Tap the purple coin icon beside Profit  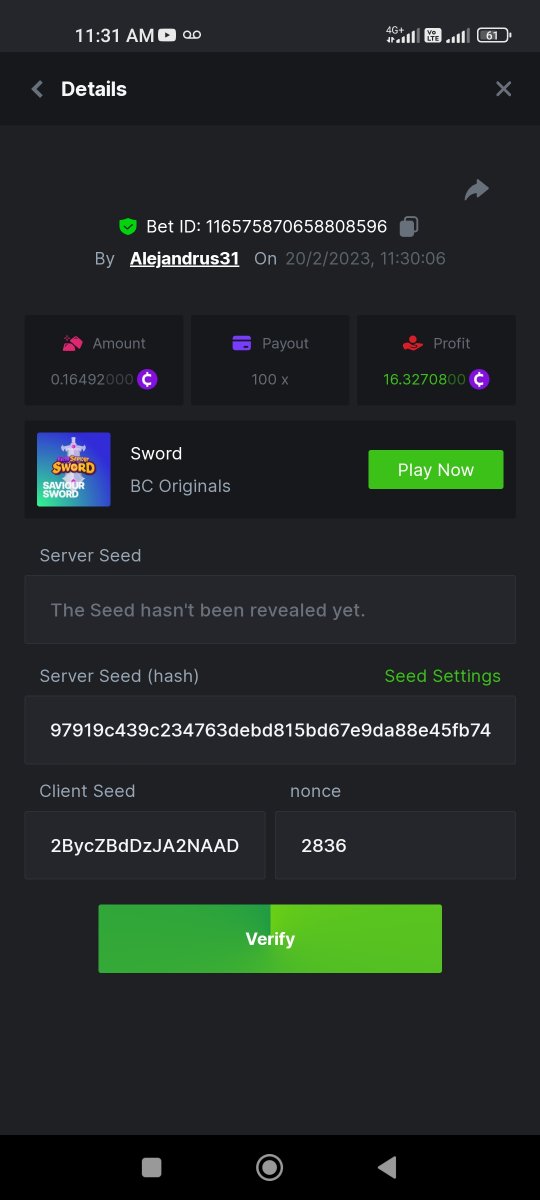tap(479, 379)
